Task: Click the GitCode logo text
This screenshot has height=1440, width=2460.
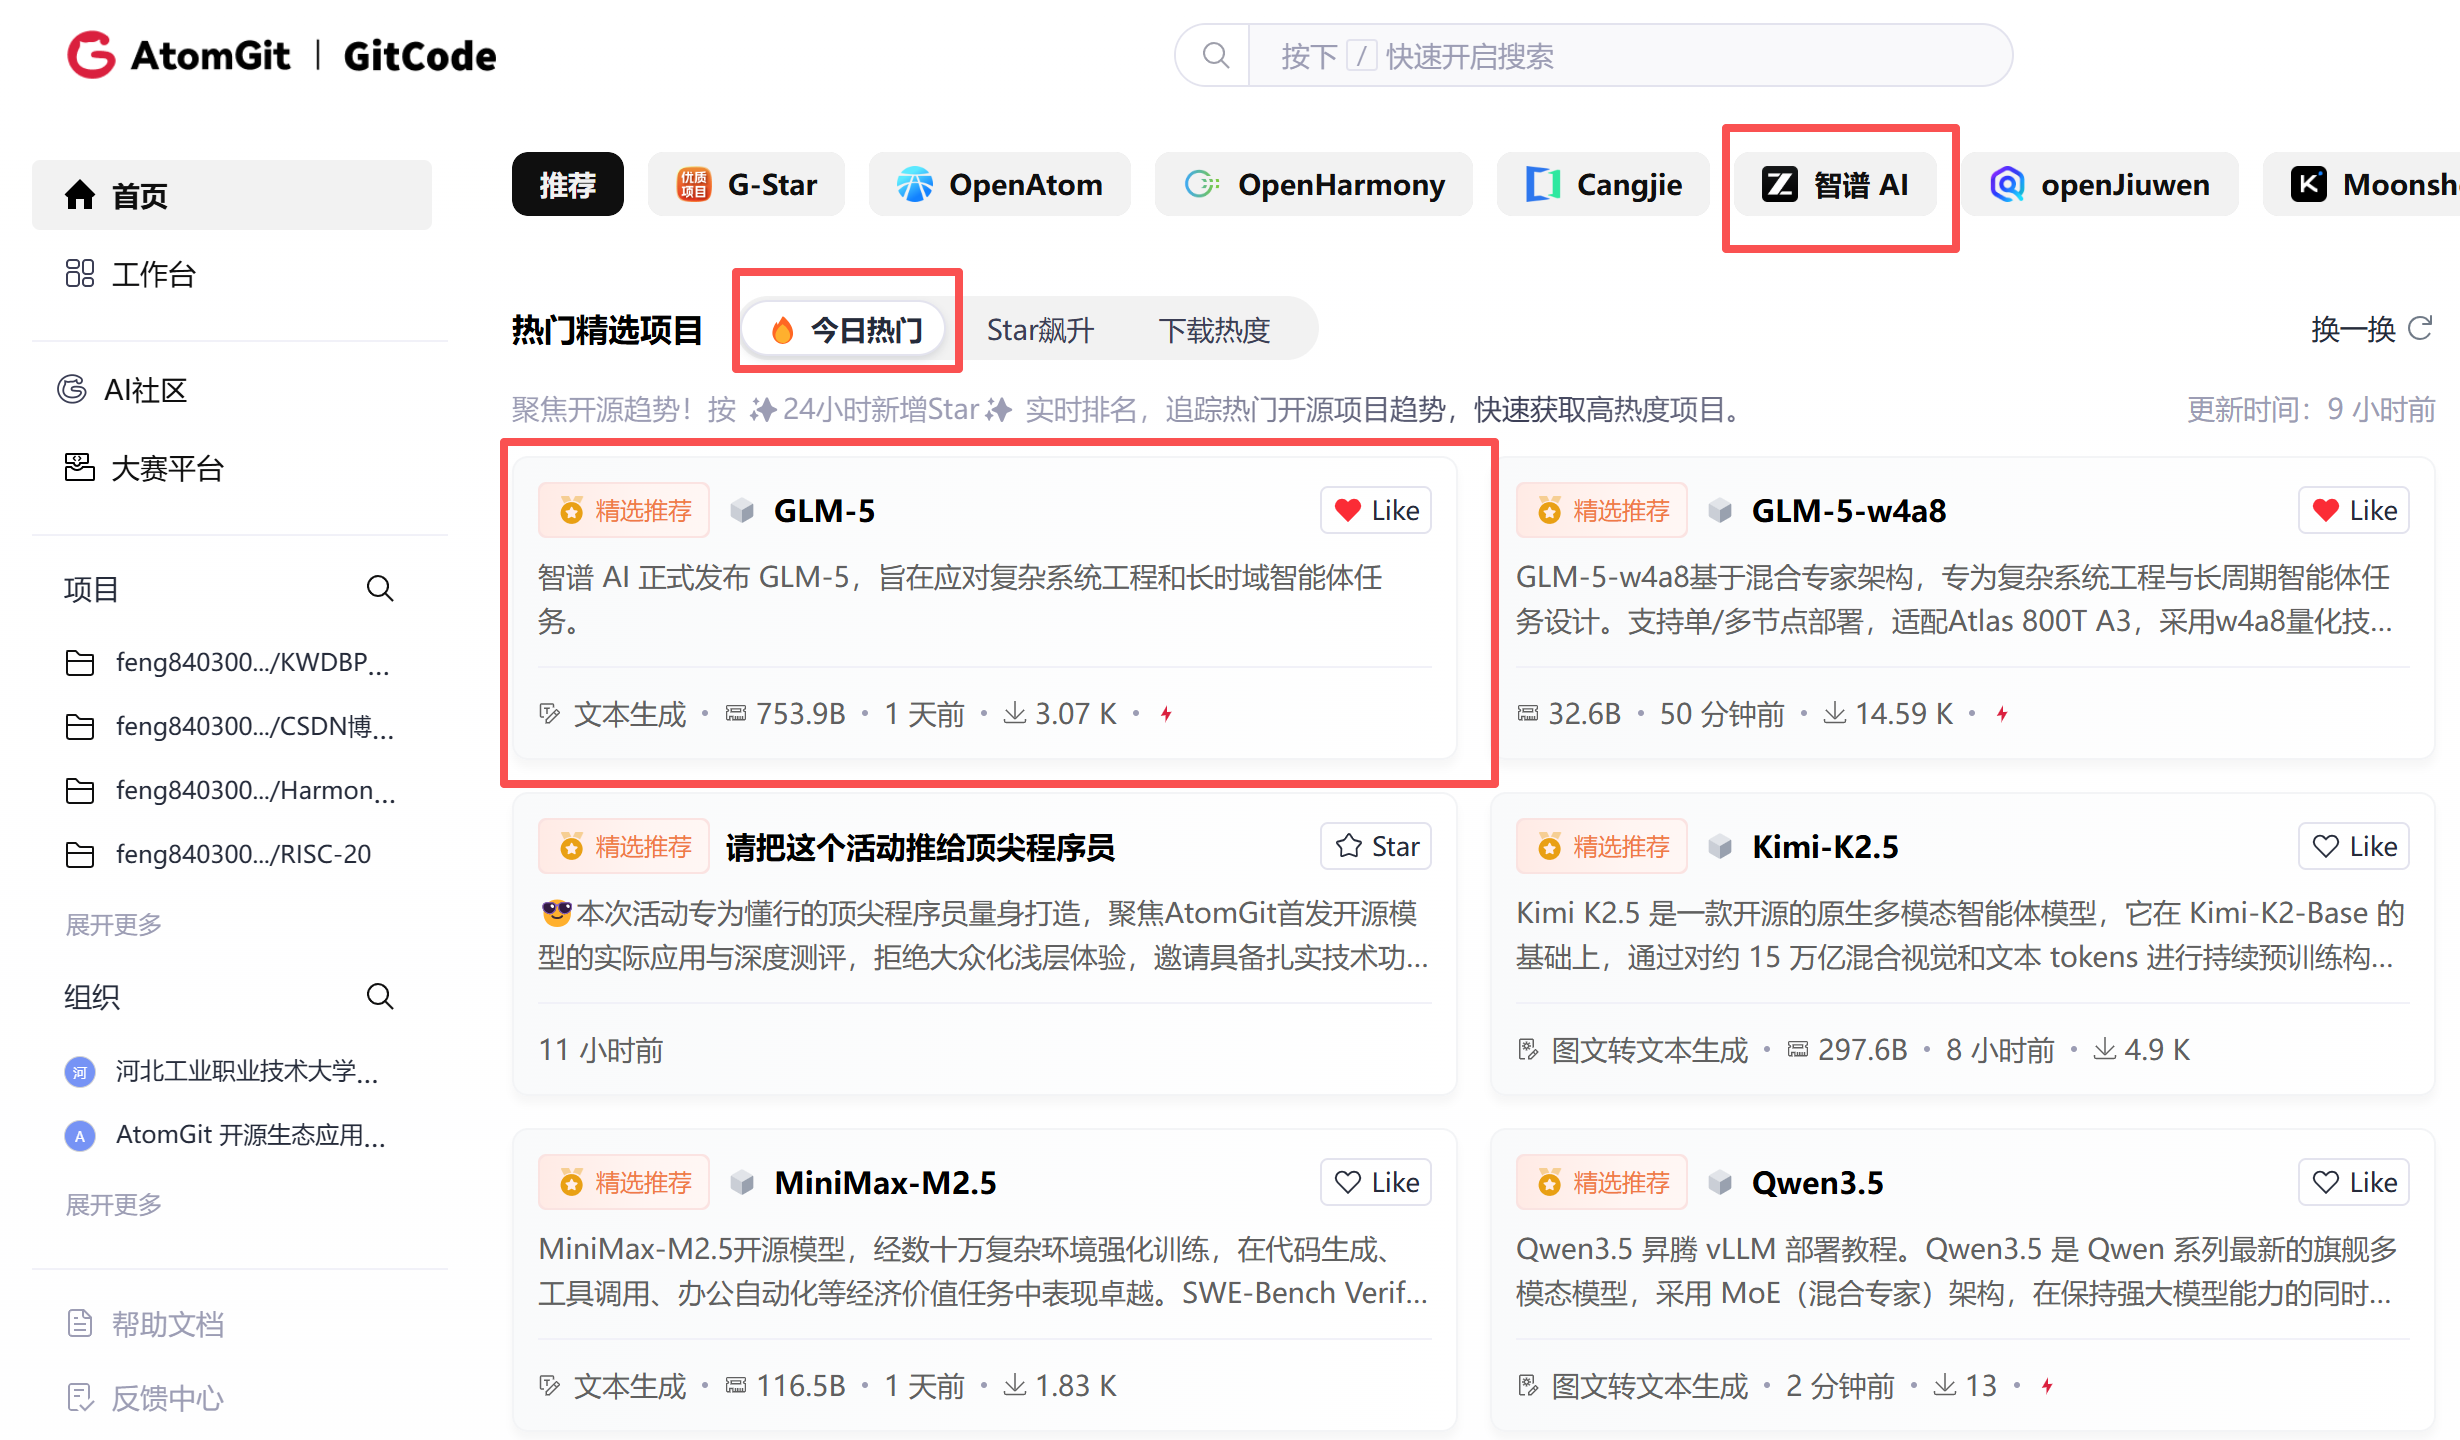Action: [x=420, y=56]
